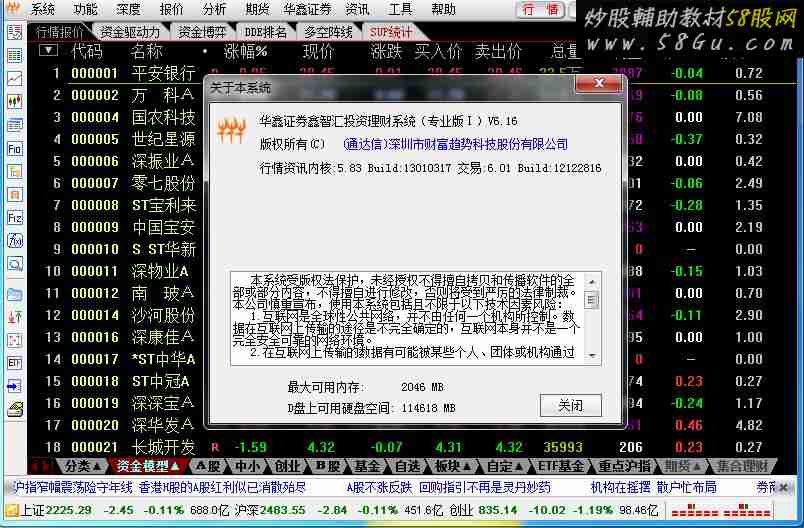Screen dimensions: 804x528
Task: Open the first report icon in left sidebar
Action: pos(15,32)
